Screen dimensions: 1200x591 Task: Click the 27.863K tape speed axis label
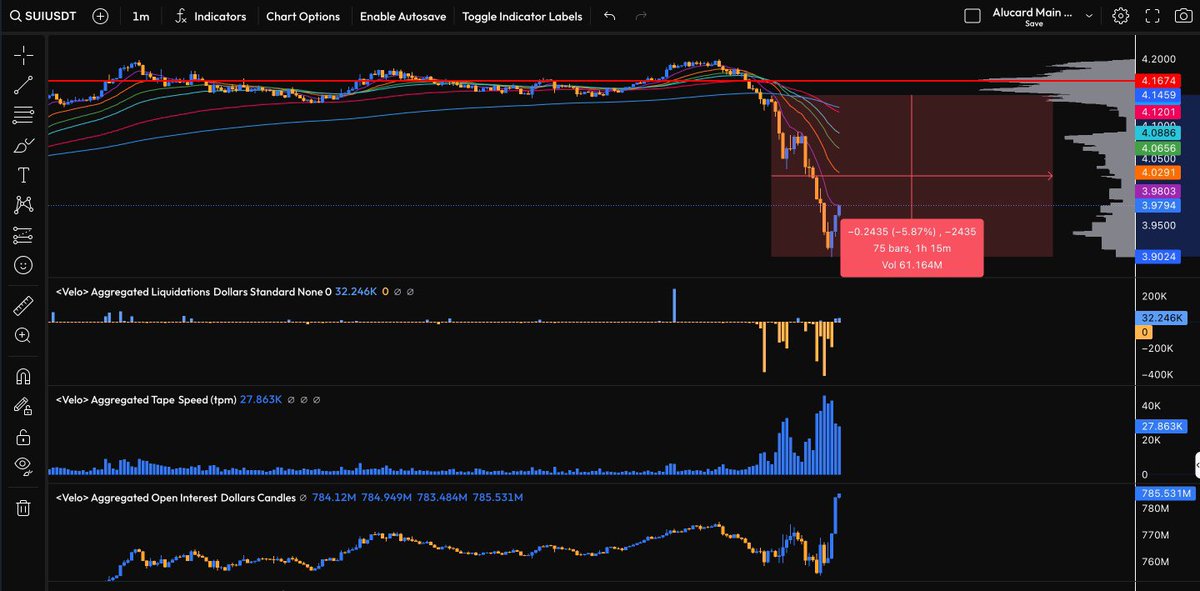(1163, 426)
